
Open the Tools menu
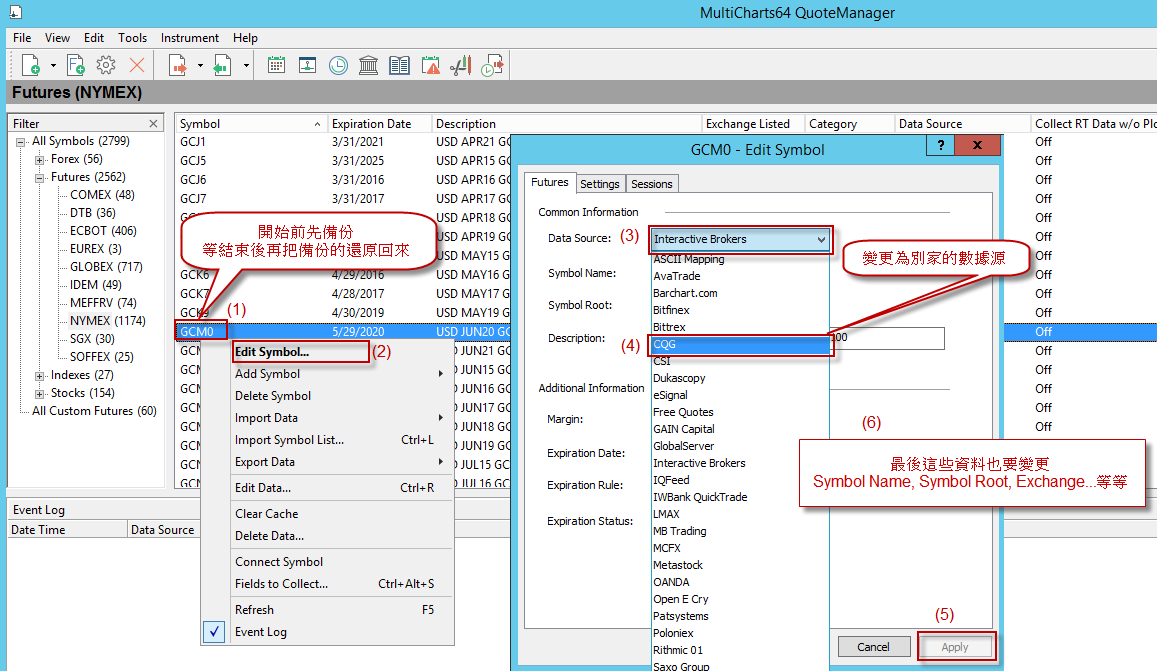click(x=132, y=38)
